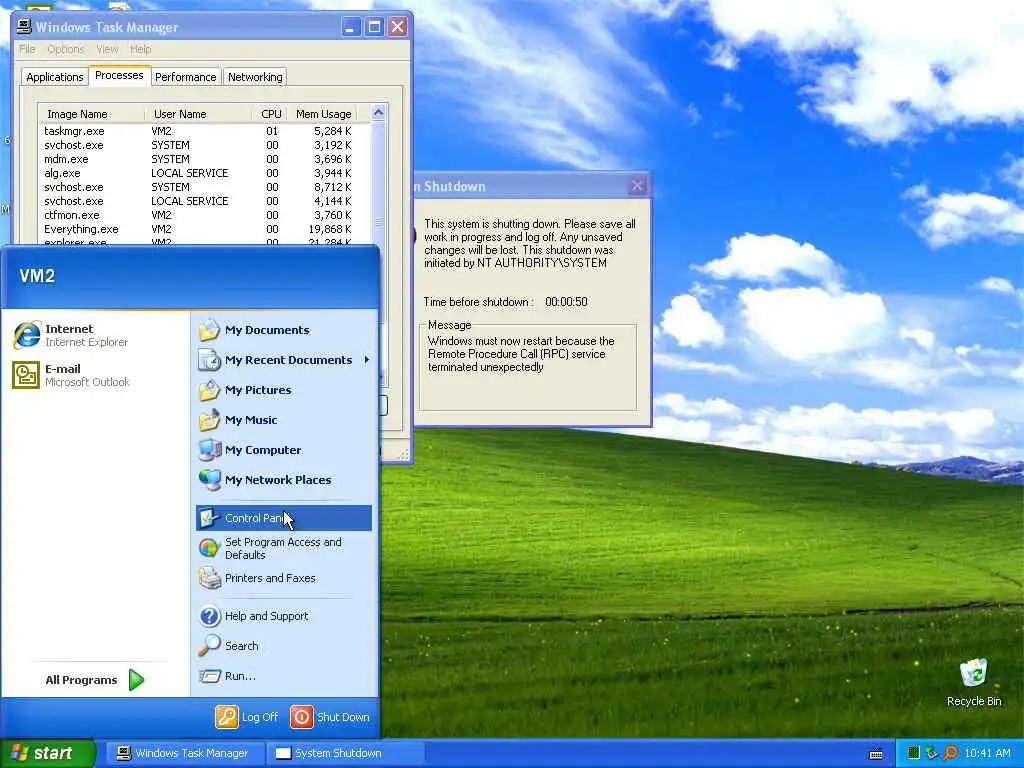Viewport: 1024px width, 768px height.
Task: Click the green CPU meter tray icon
Action: click(914, 753)
